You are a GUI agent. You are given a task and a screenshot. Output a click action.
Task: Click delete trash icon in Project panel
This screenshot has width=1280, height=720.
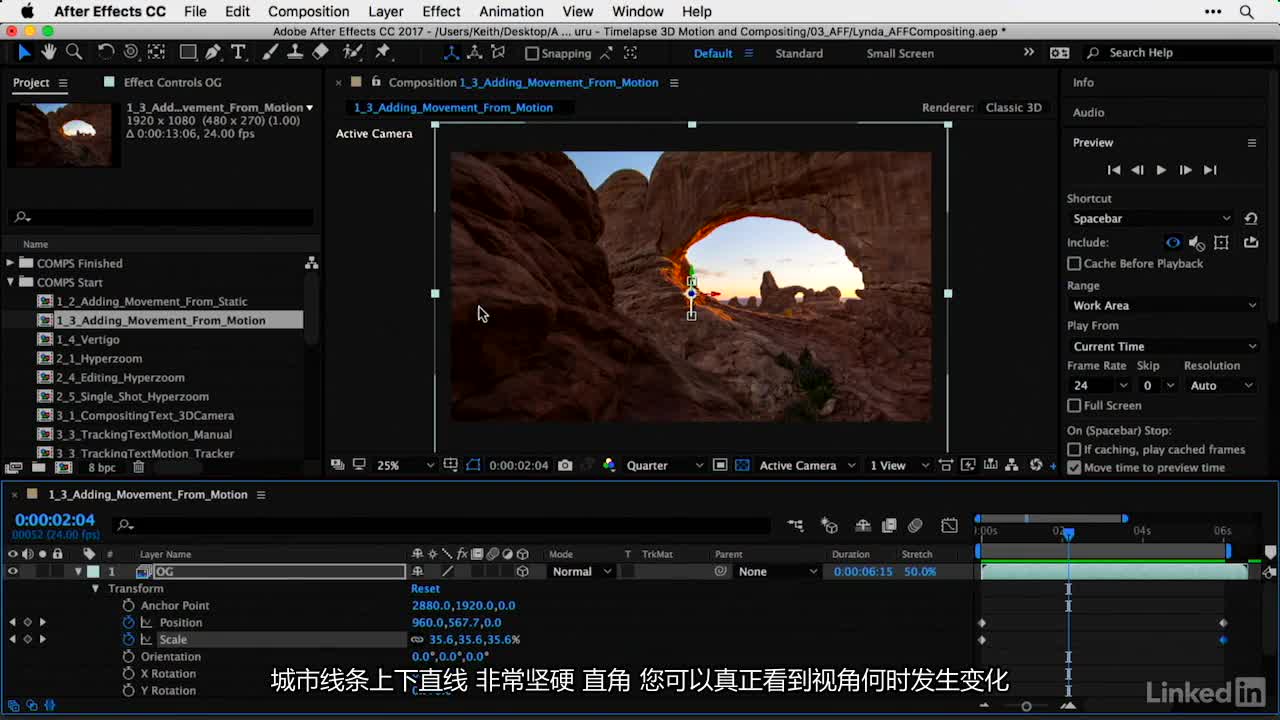139,467
